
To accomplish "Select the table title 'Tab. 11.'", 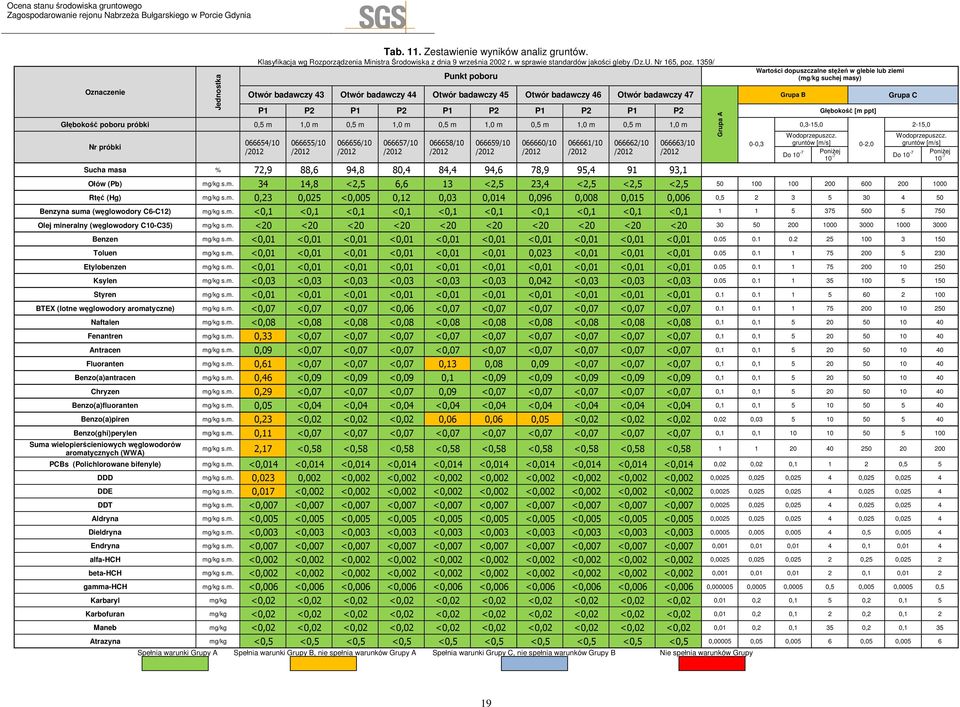I will coord(402,52).
